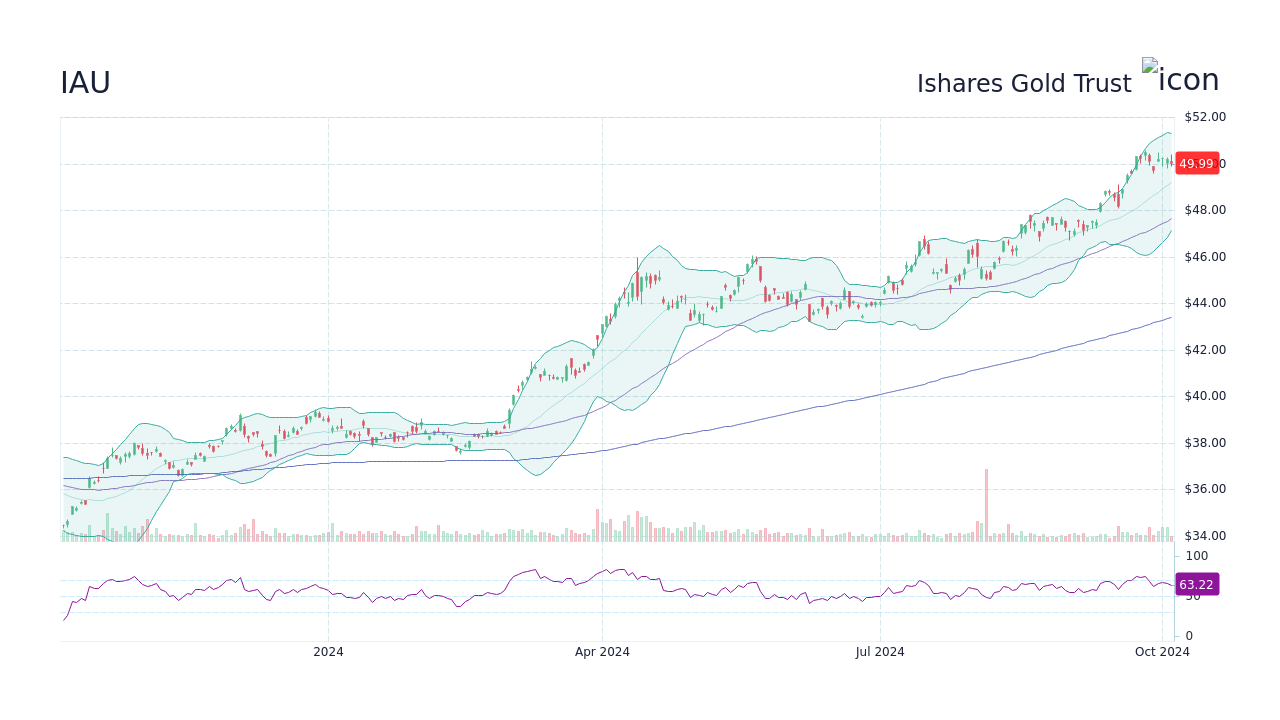Screen dimensions: 1280x720
Task: Click the purple 63.22 RSI value label
Action: (1197, 585)
